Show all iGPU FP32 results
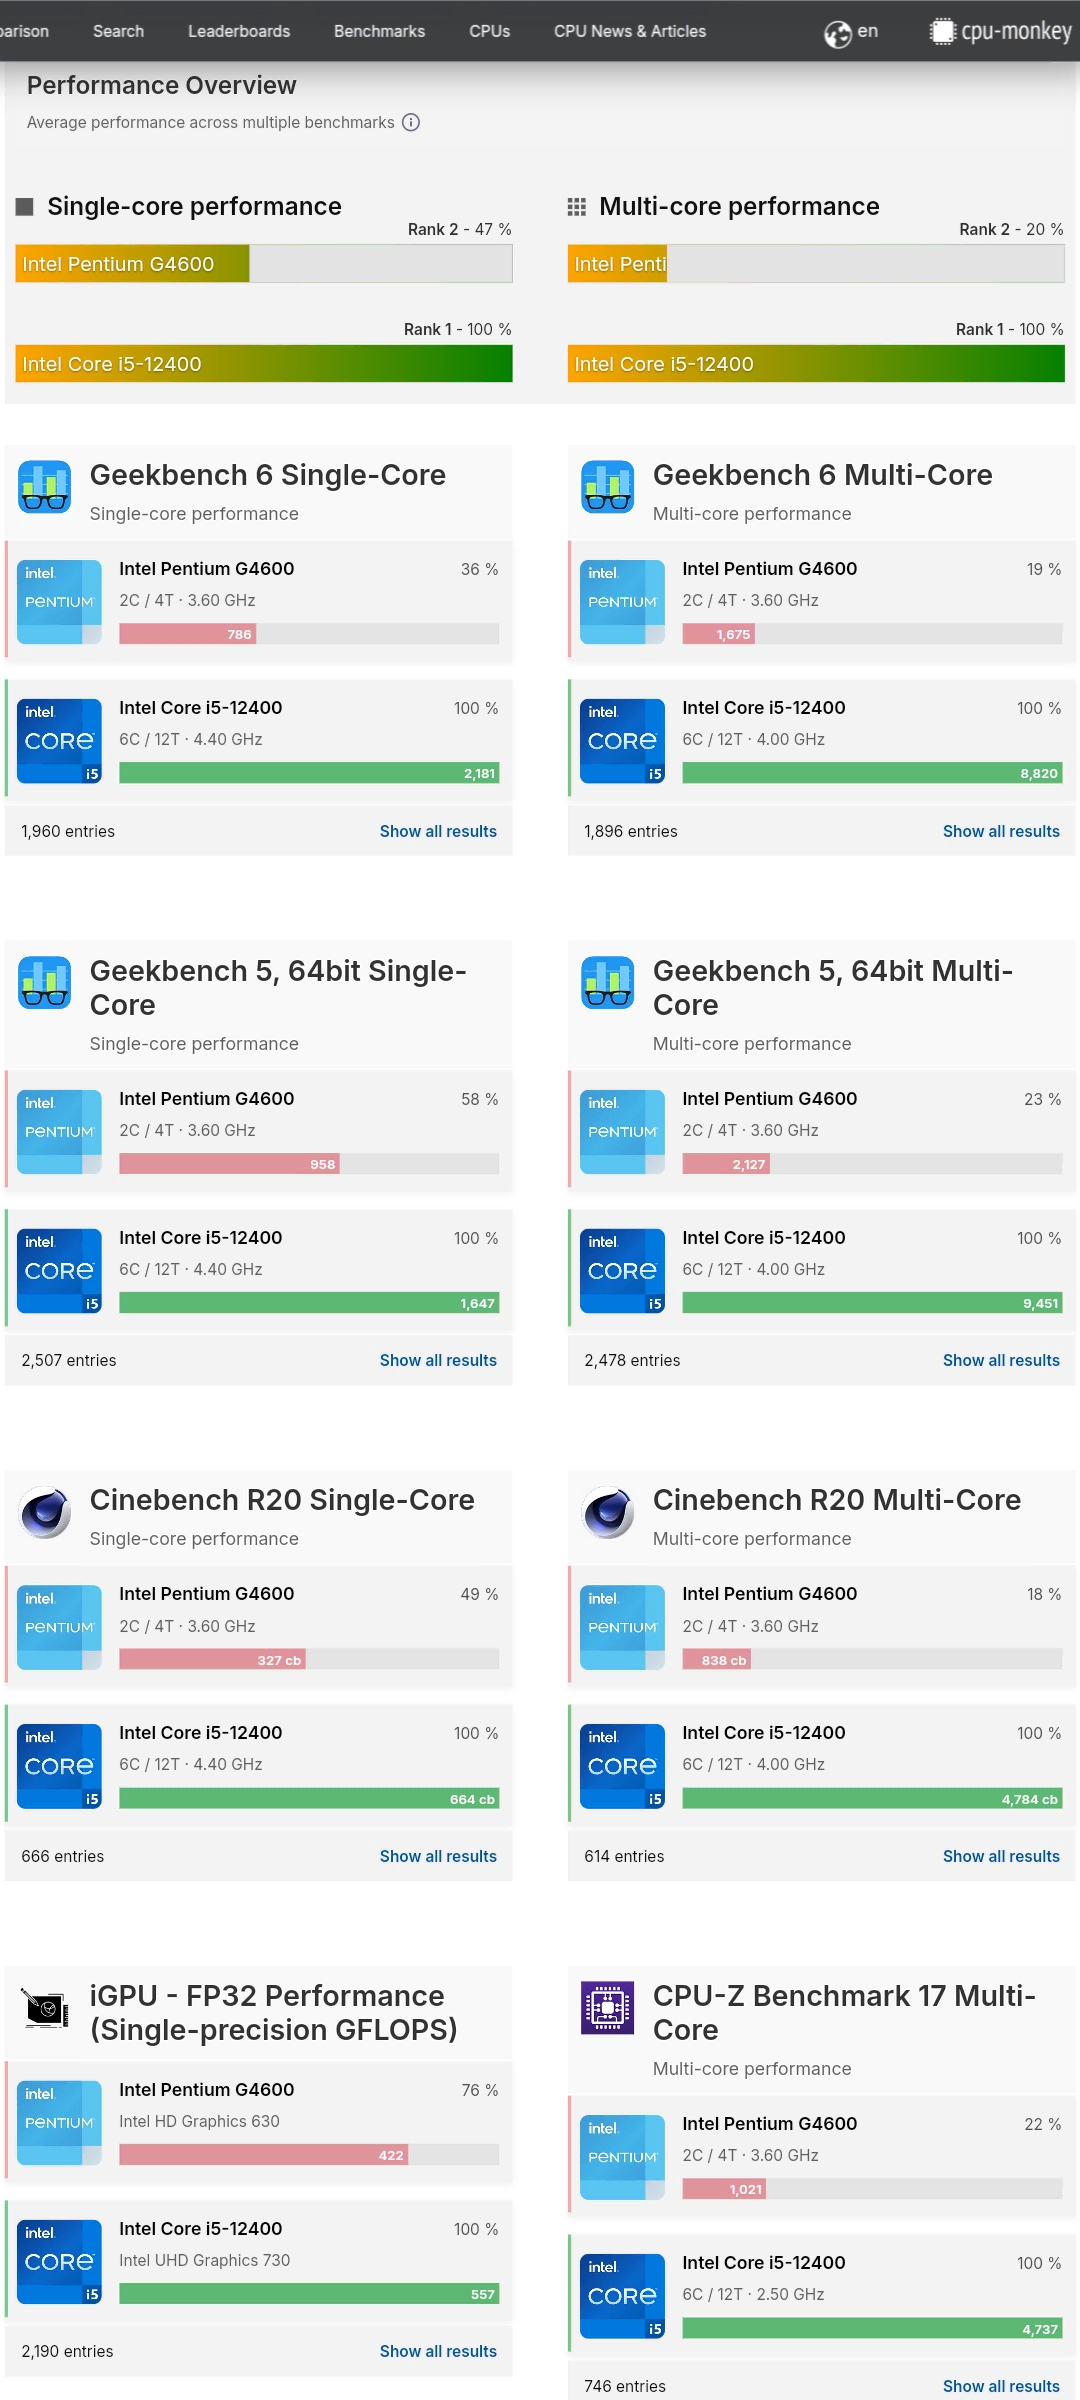1080x2400 pixels. [x=438, y=2351]
